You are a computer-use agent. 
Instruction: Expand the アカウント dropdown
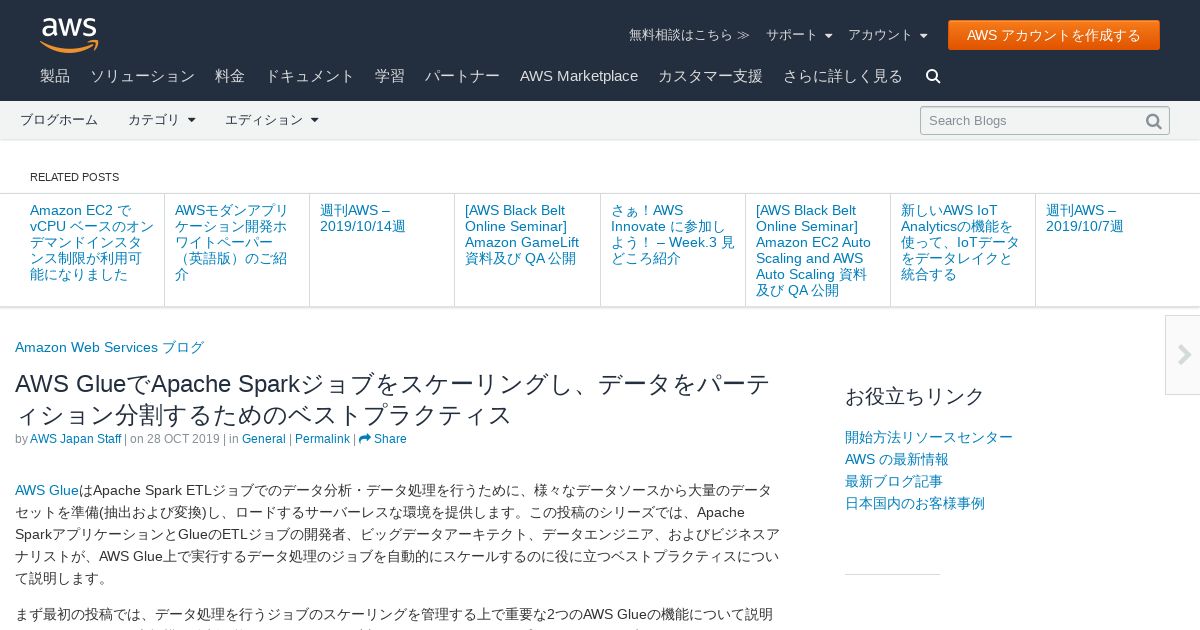coord(888,35)
